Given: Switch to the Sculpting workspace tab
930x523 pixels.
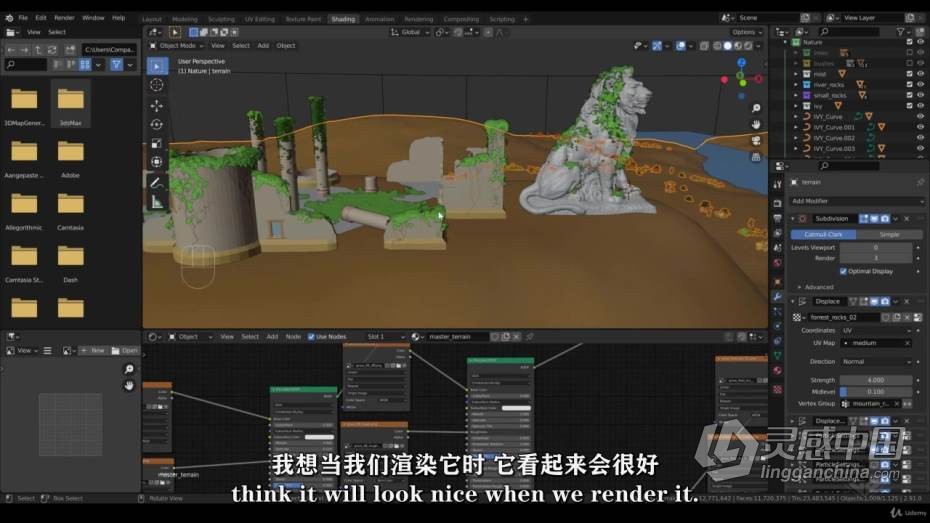Looking at the screenshot, I should tap(221, 20).
